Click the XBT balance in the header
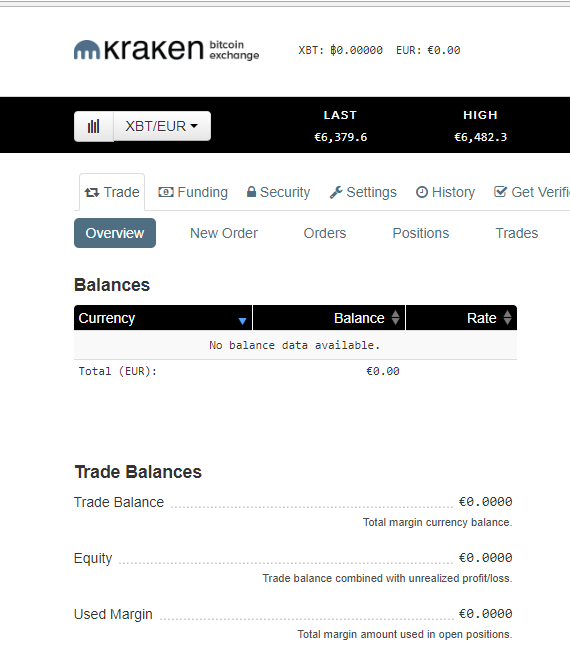 340,50
